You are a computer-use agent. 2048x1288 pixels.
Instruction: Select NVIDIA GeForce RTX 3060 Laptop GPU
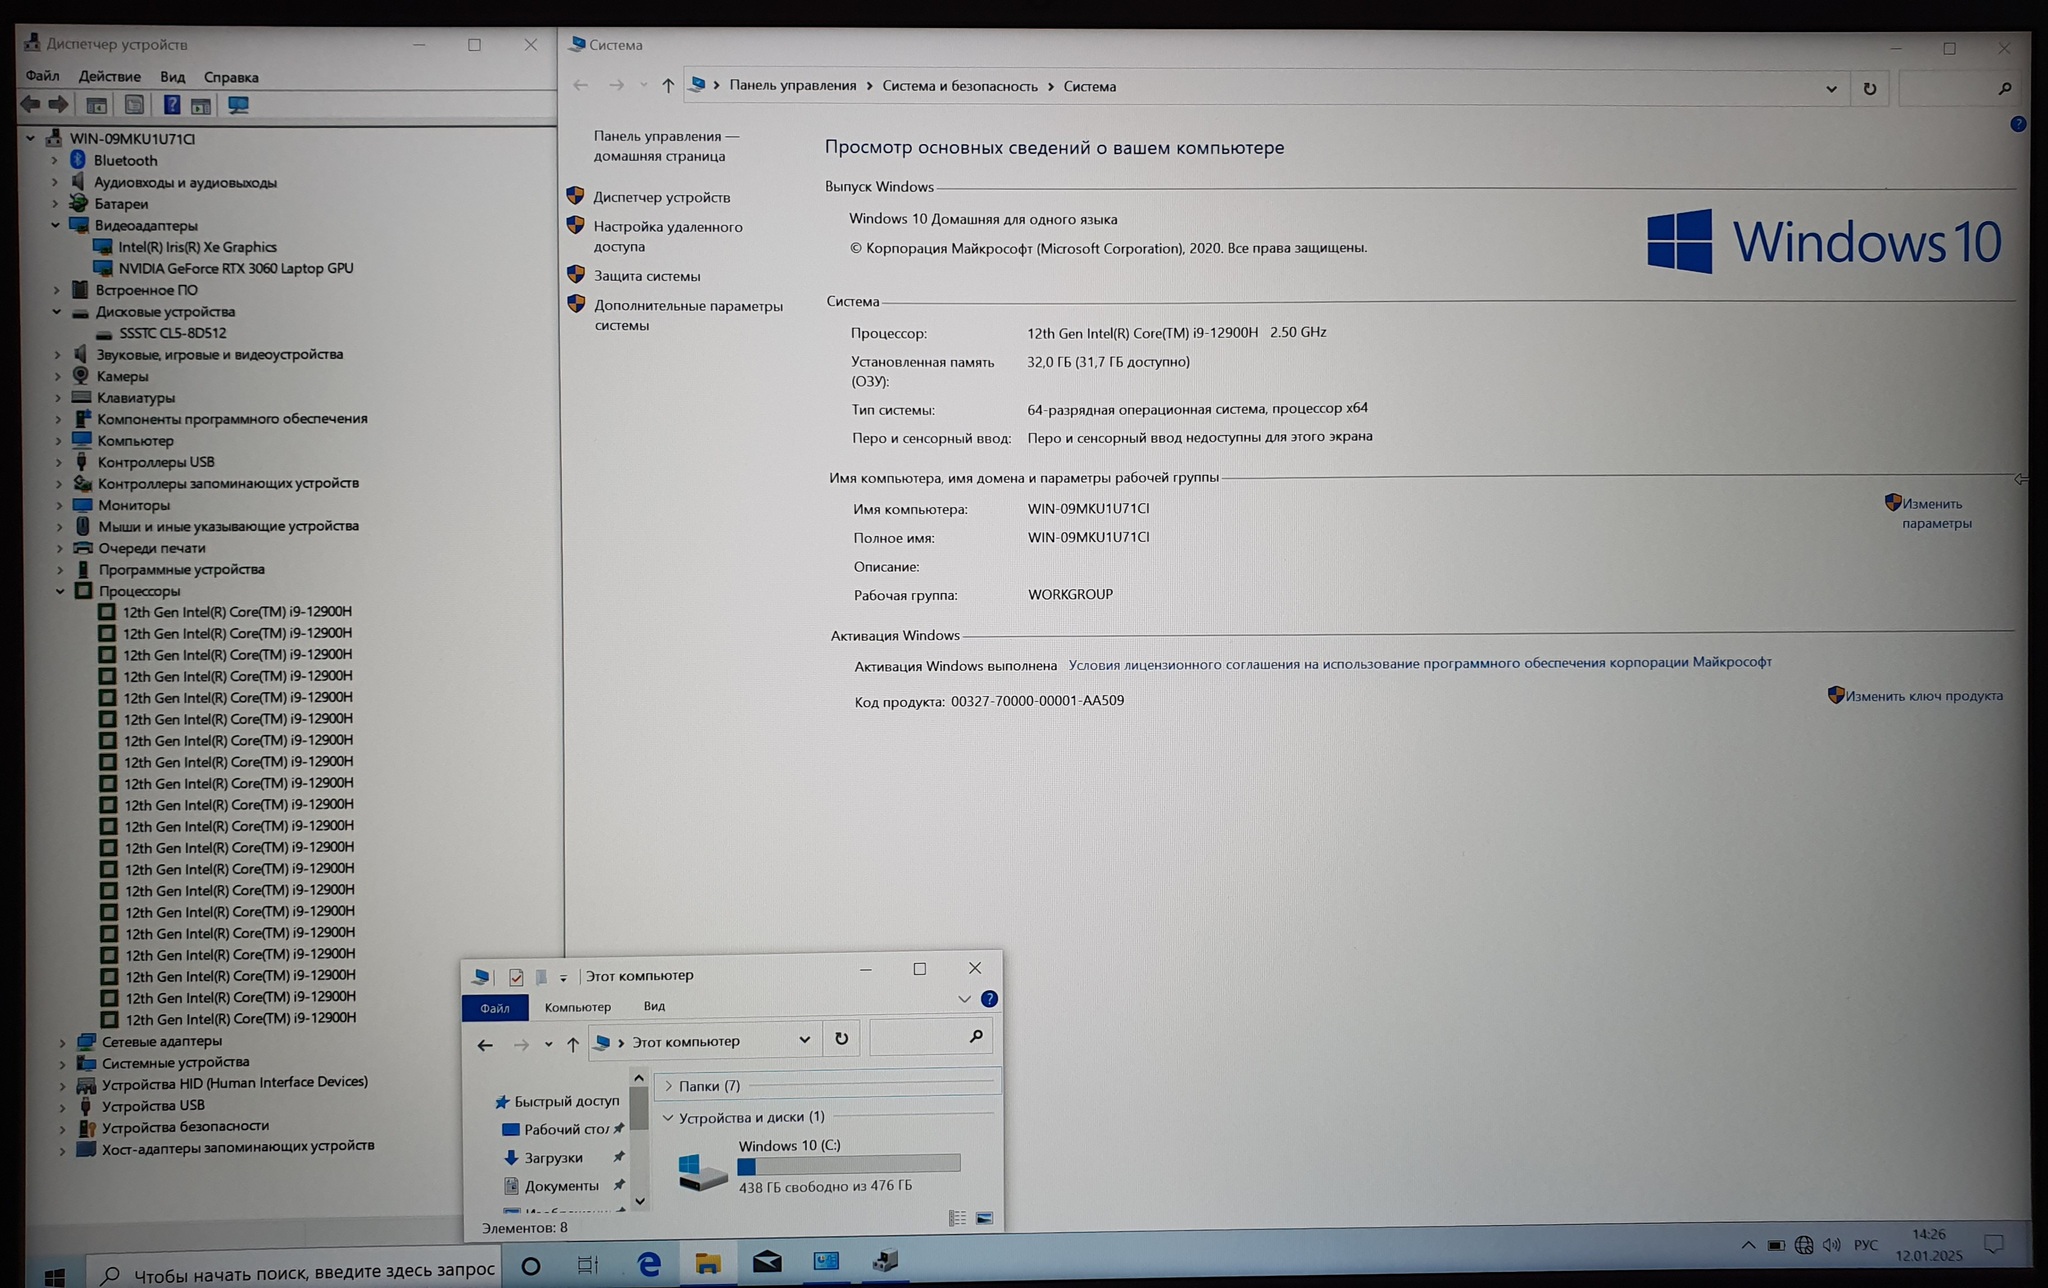click(x=235, y=268)
